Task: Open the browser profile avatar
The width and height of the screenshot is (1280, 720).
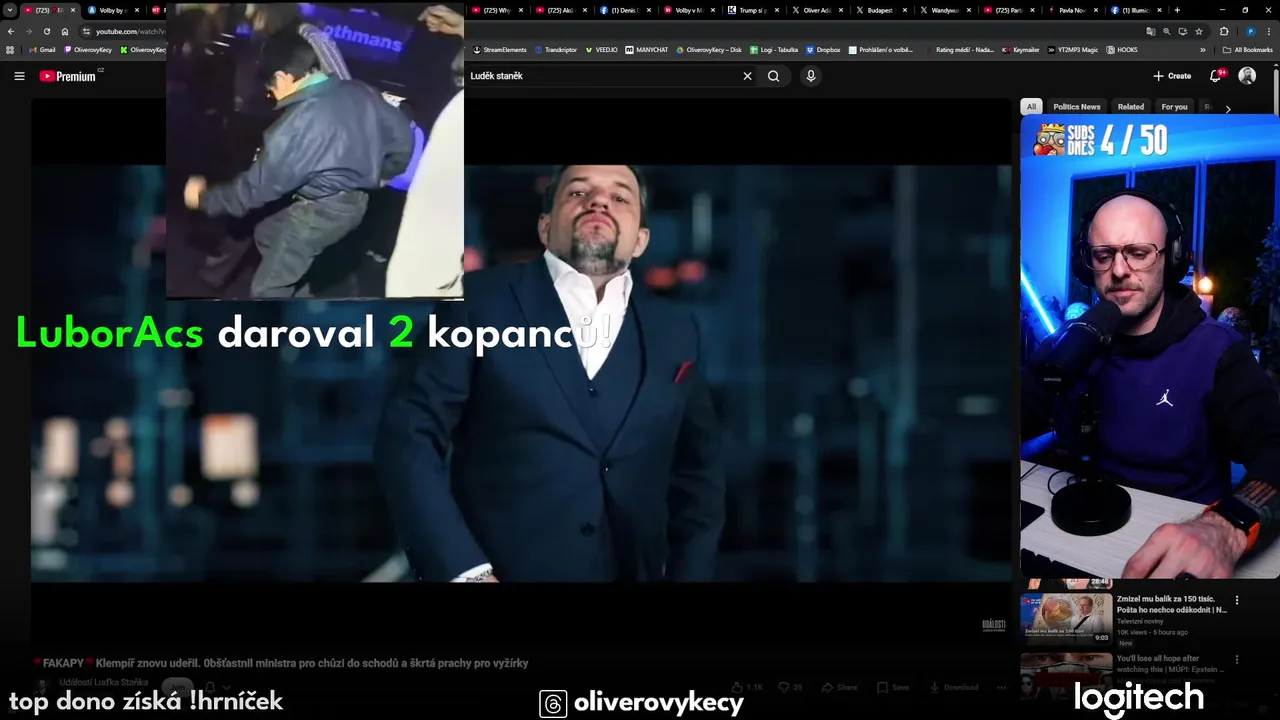Action: [x=1251, y=31]
